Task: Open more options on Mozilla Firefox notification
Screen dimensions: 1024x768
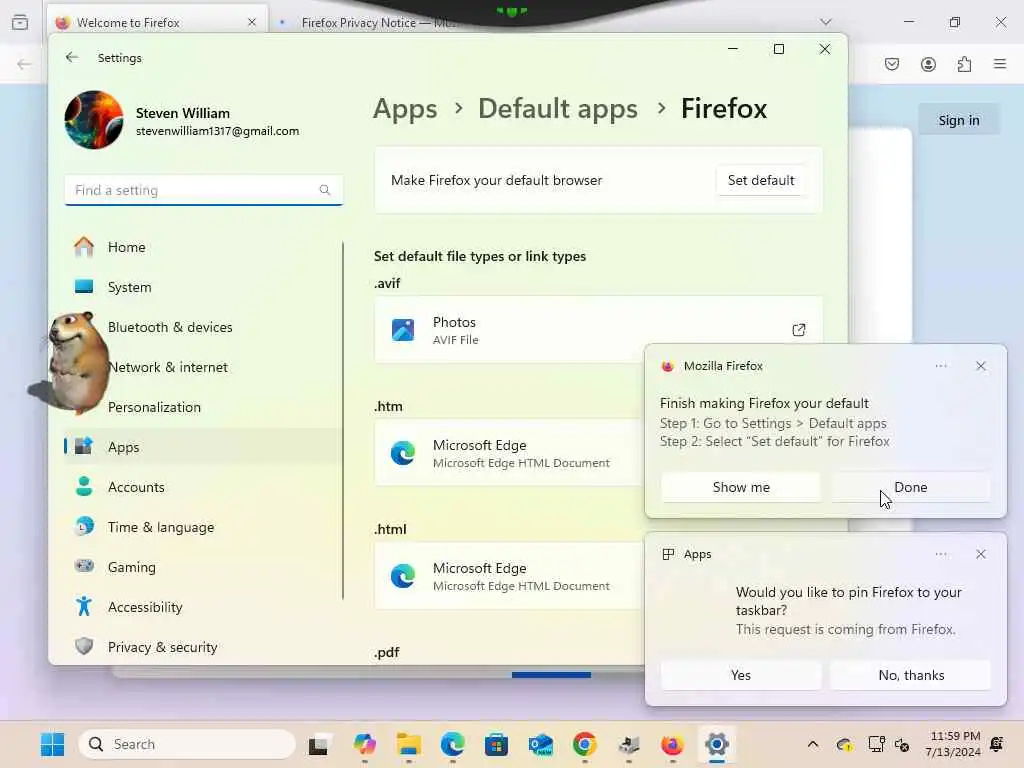Action: 940,366
